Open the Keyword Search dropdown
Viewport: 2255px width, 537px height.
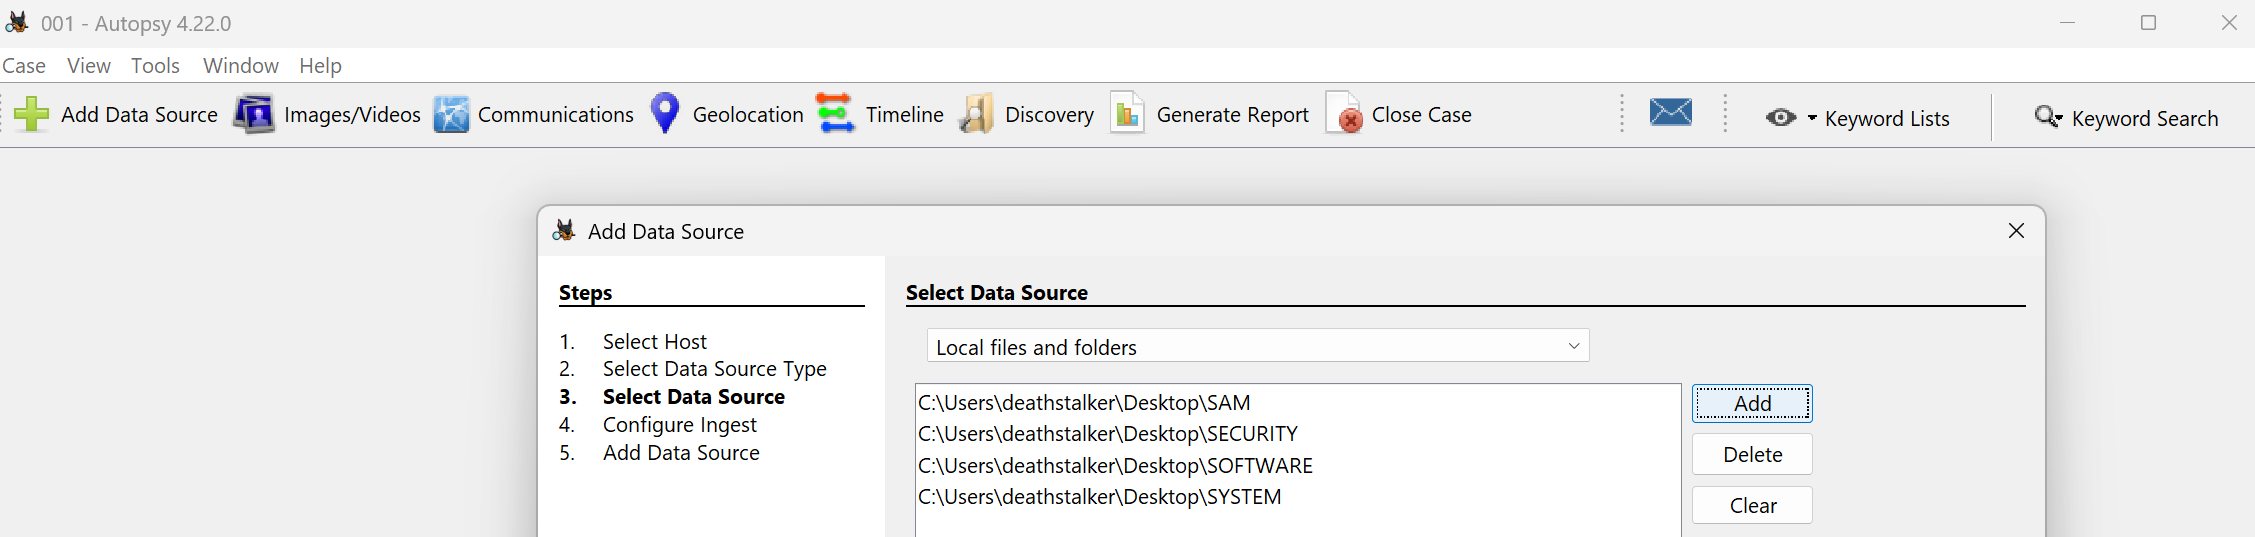click(x=2126, y=118)
